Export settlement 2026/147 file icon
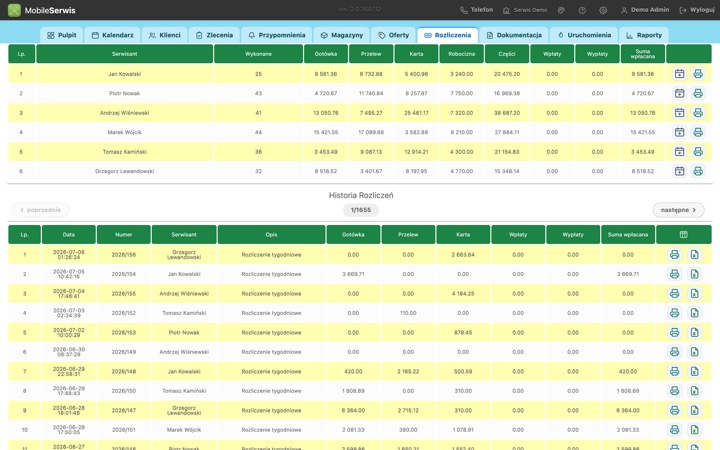Viewport: 720px width, 450px height. [694, 411]
